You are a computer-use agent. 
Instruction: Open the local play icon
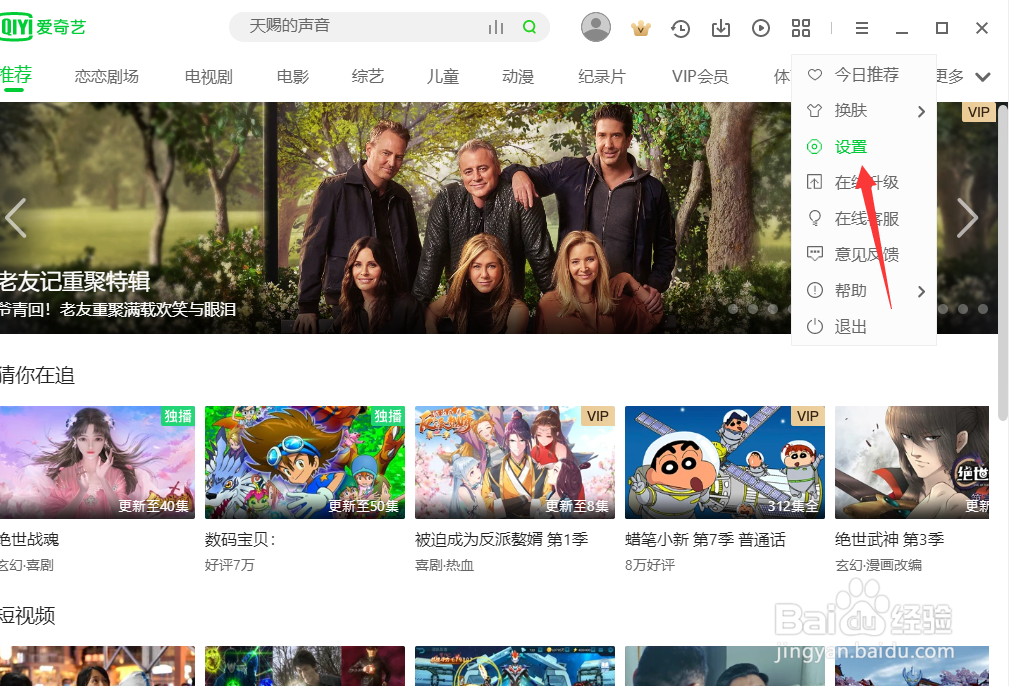pos(761,28)
